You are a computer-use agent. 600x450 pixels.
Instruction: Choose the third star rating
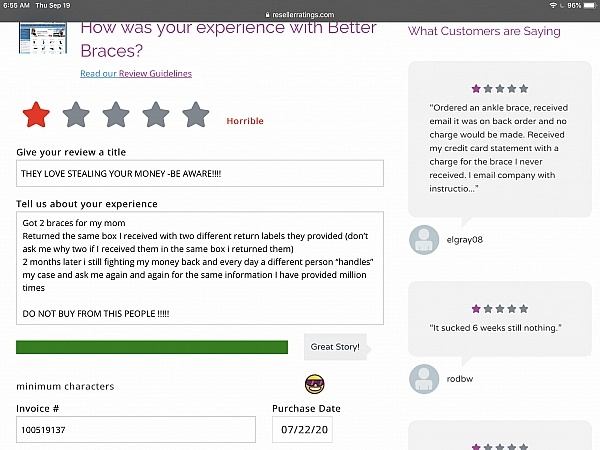(x=116, y=115)
